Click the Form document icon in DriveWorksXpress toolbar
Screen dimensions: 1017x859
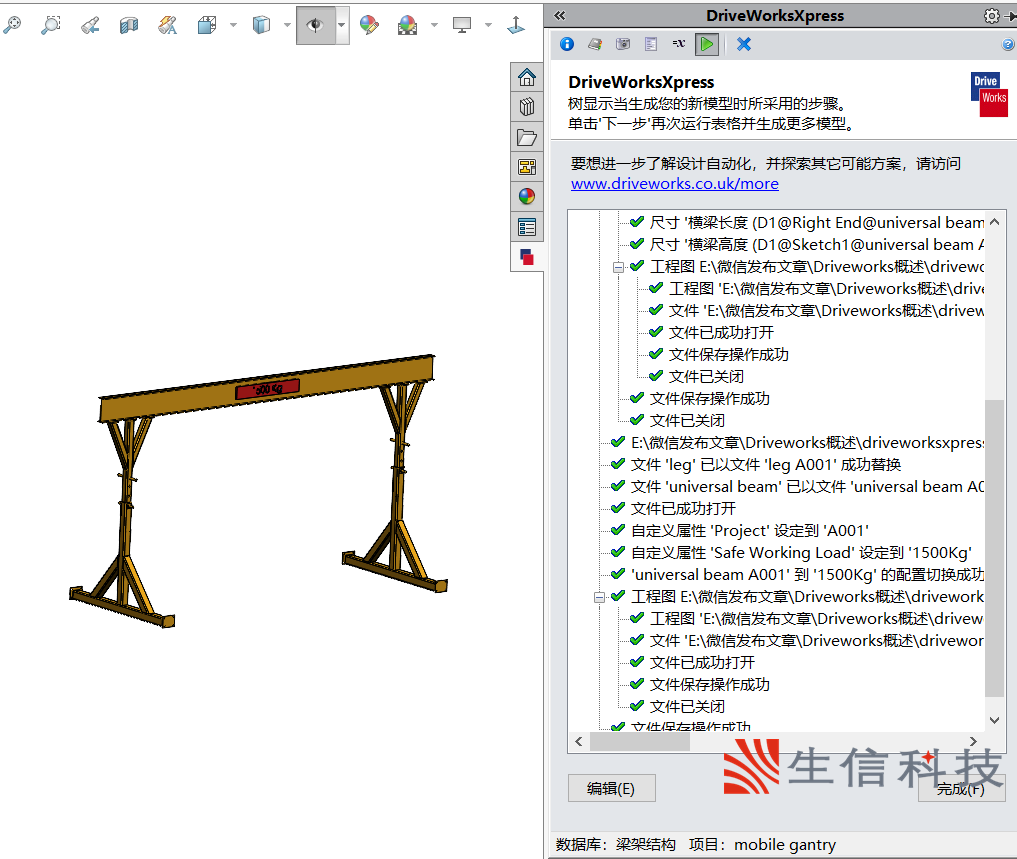(651, 44)
